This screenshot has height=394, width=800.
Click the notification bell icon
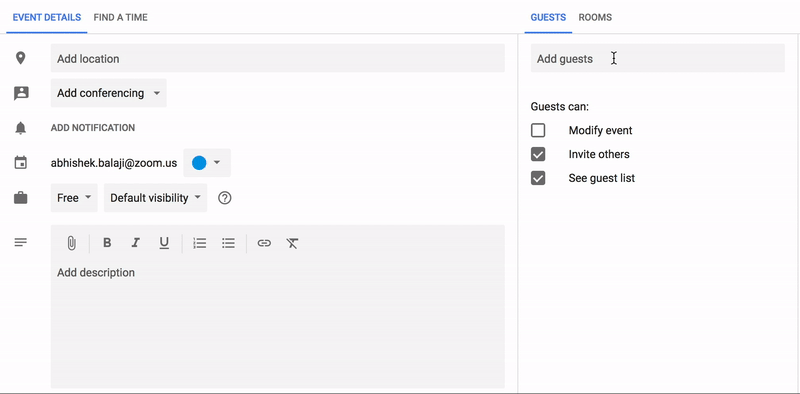click(20, 128)
